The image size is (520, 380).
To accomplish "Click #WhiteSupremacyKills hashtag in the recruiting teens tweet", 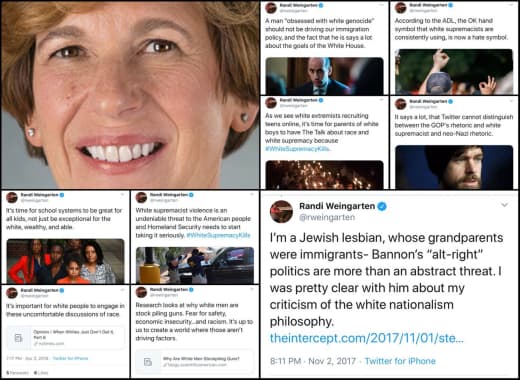I will click(x=298, y=149).
